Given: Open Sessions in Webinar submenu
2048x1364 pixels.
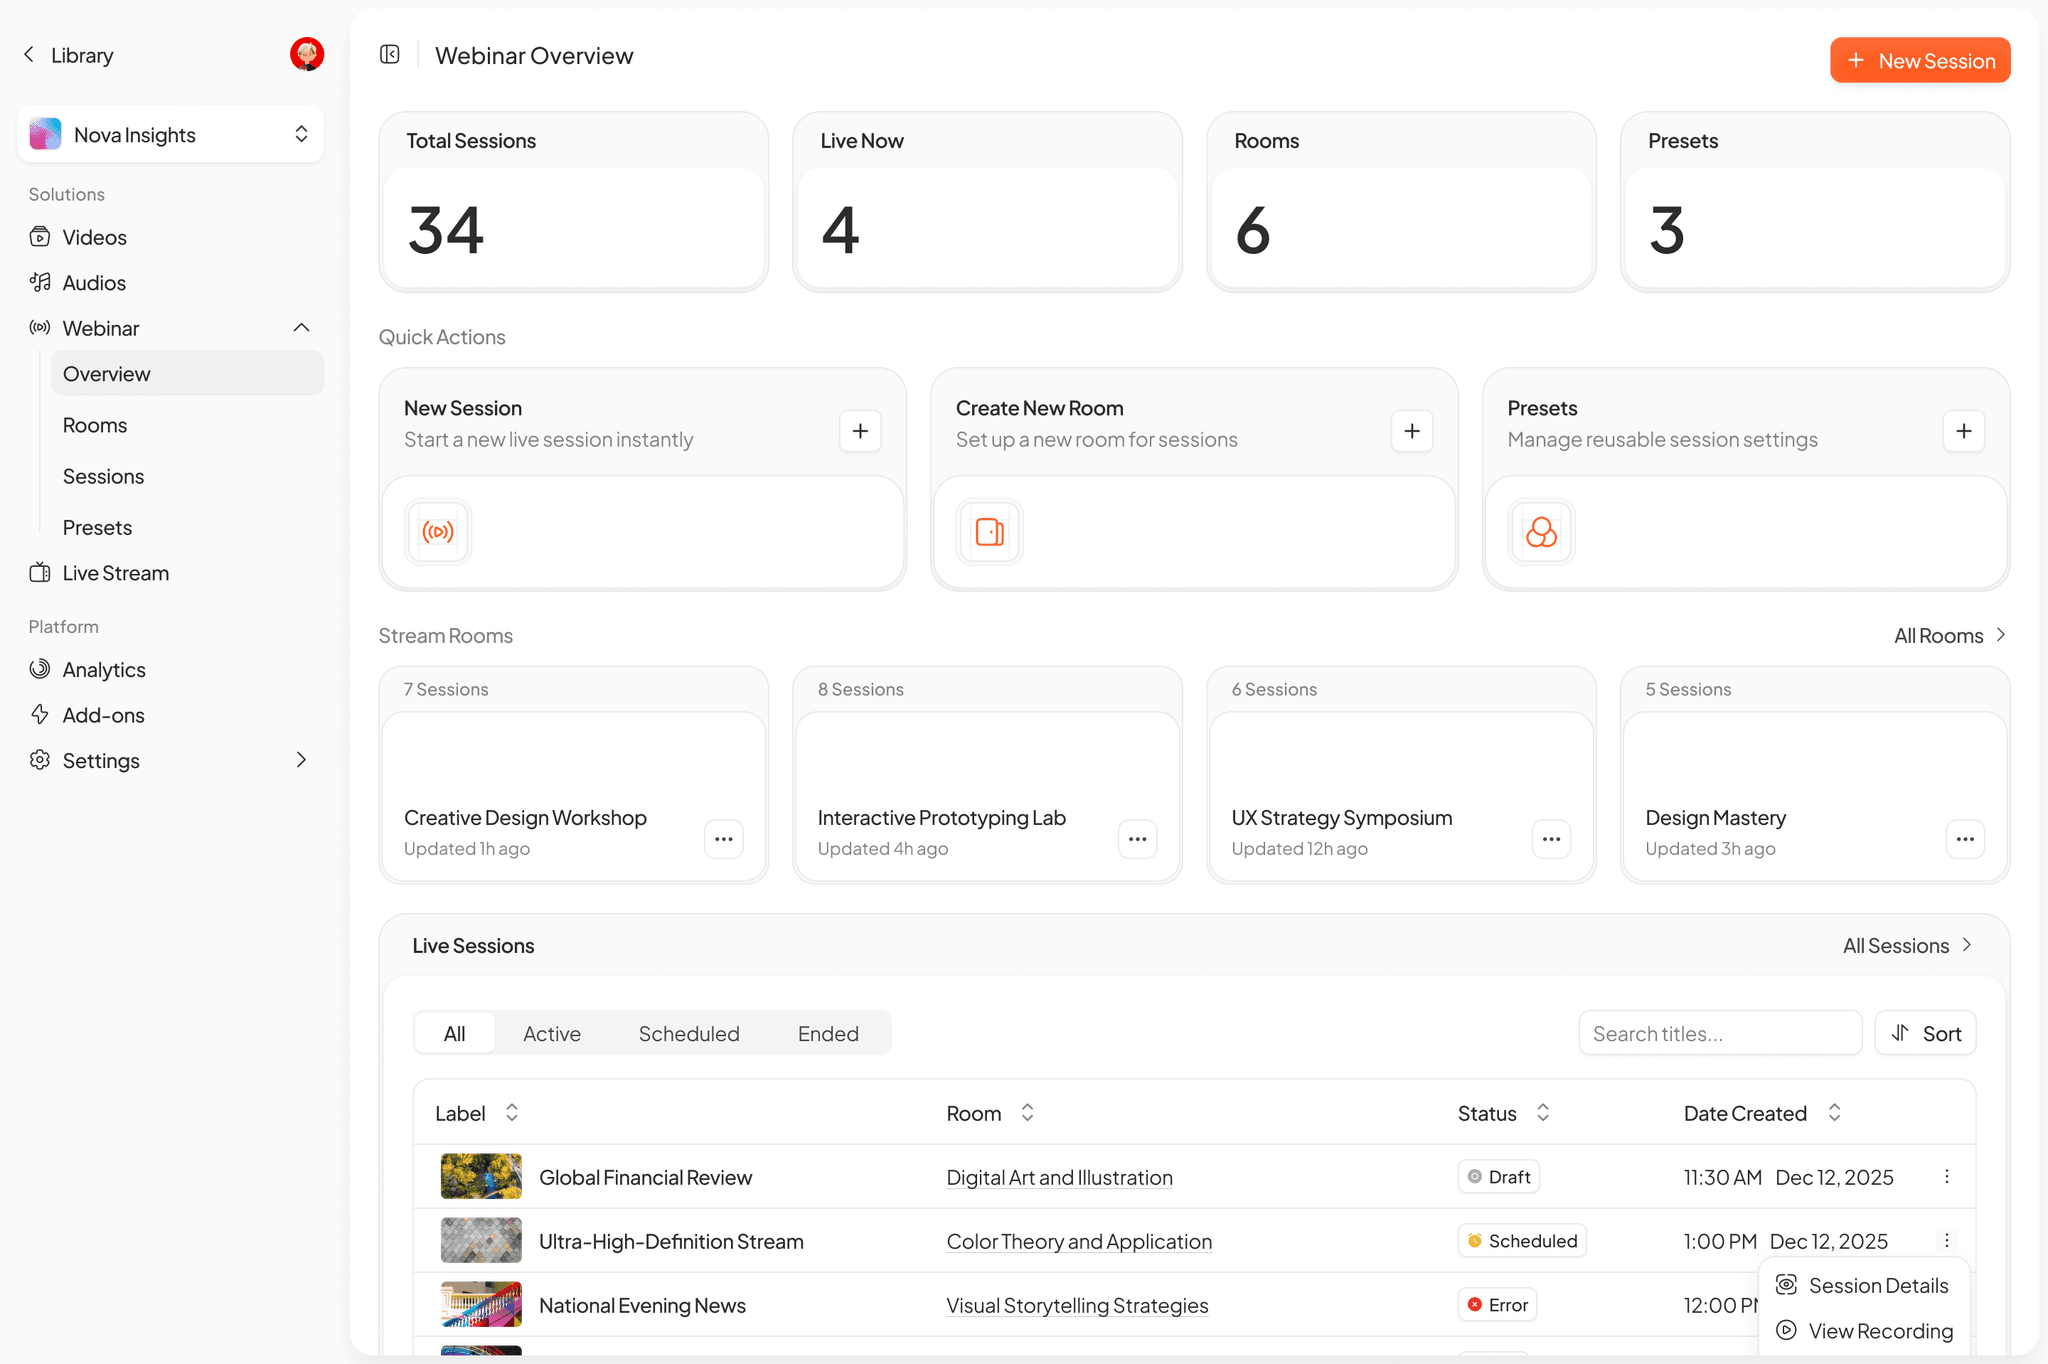Looking at the screenshot, I should coord(188,476).
